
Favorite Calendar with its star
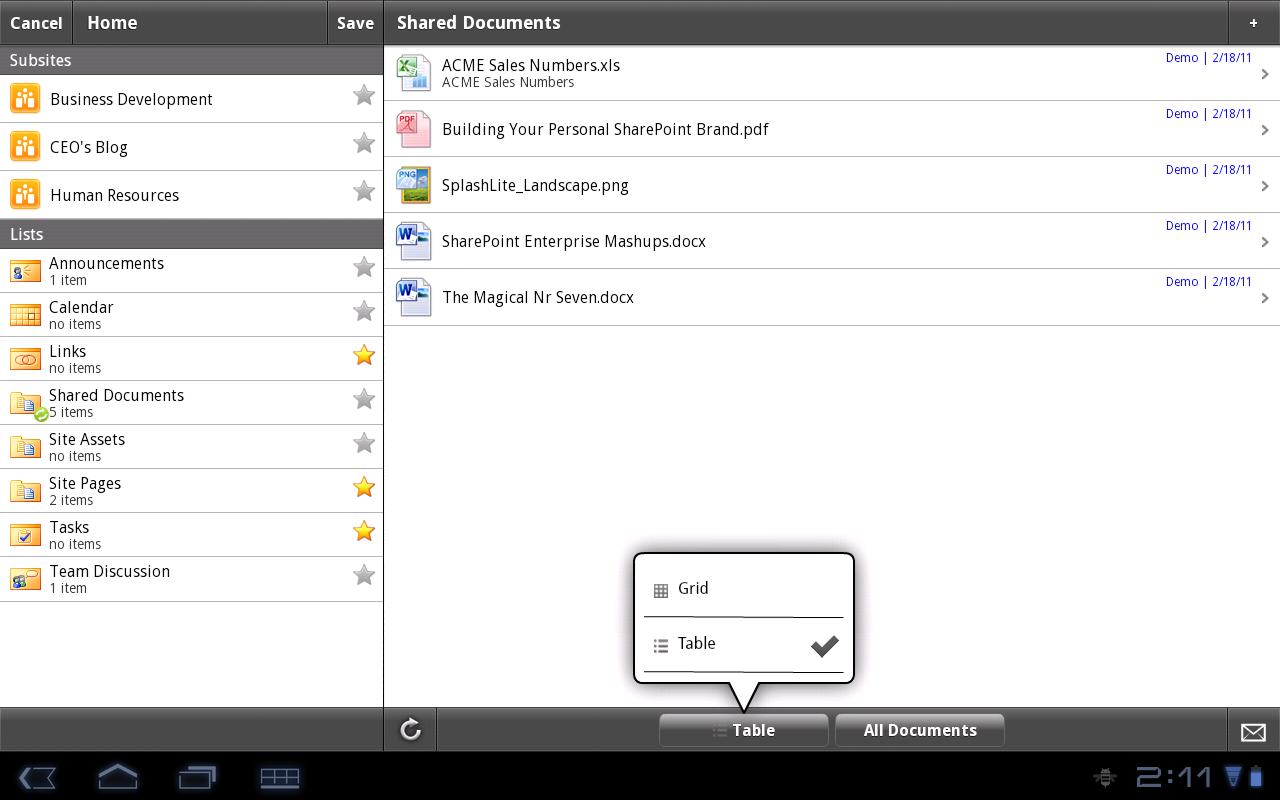point(364,311)
